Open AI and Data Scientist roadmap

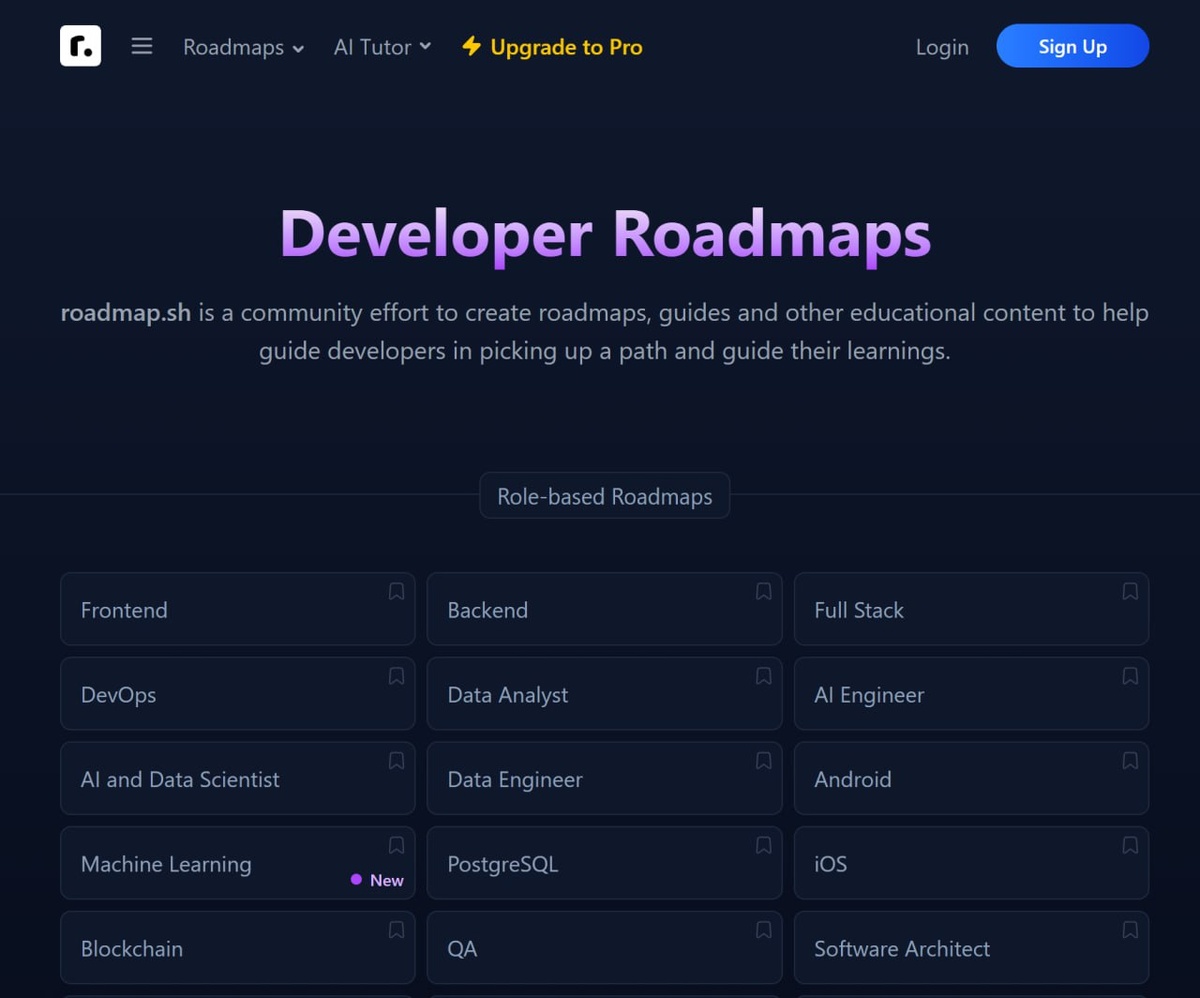coord(237,778)
